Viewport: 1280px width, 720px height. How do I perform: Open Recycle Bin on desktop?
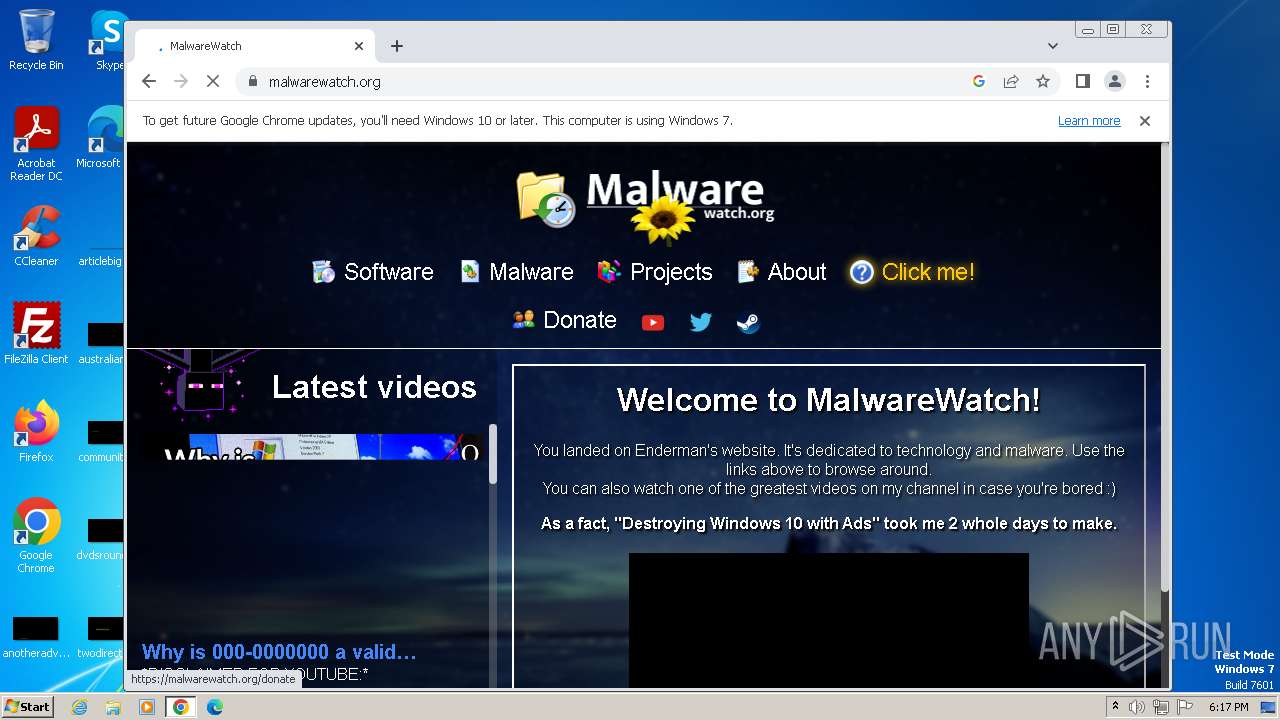[36, 40]
